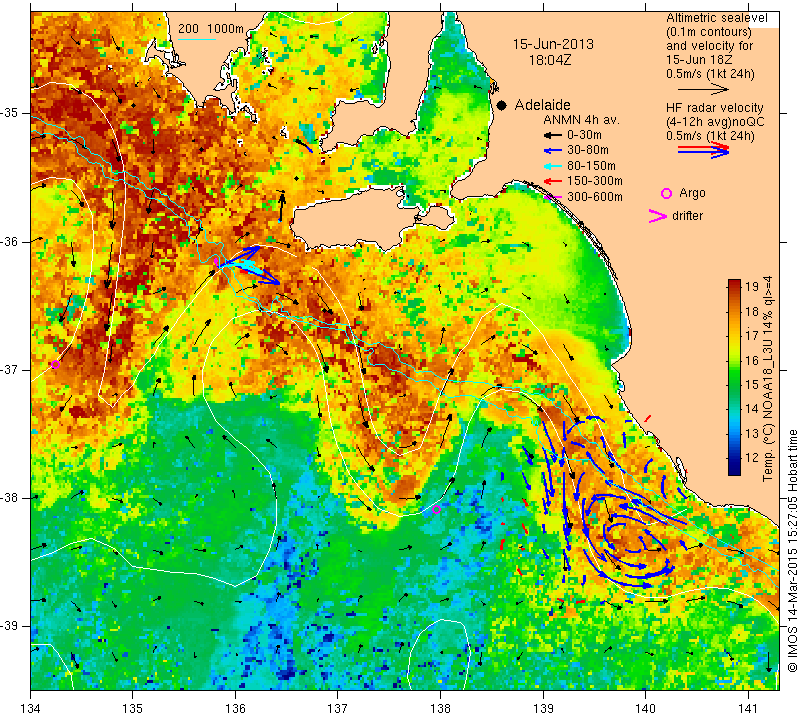800x720 pixels.
Task: Click the Adelaide city label
Action: point(542,105)
